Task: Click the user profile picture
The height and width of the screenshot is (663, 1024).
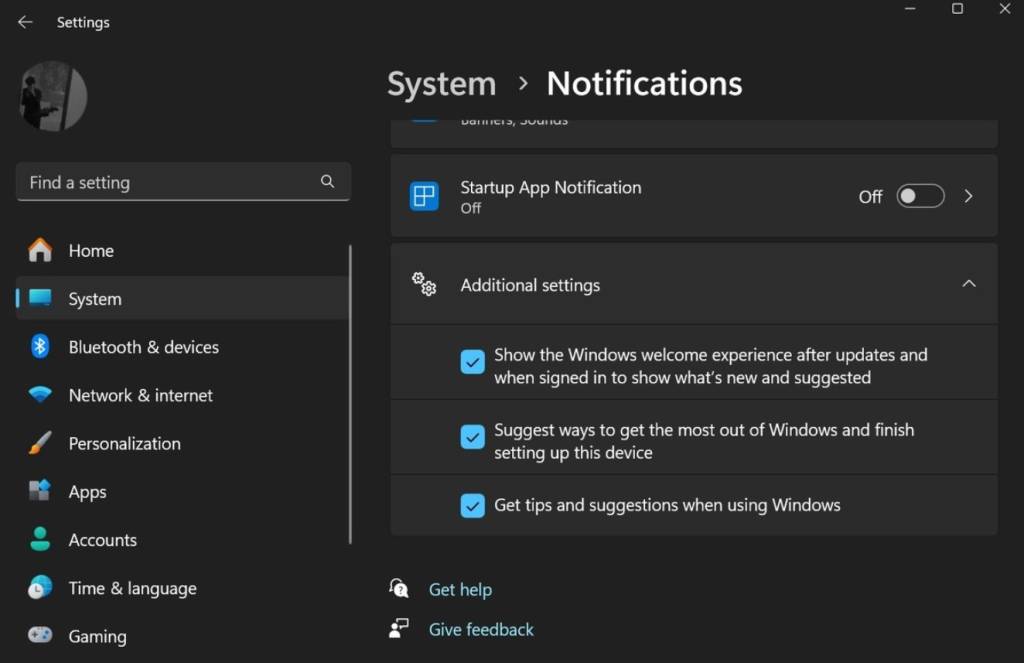Action: coord(53,96)
